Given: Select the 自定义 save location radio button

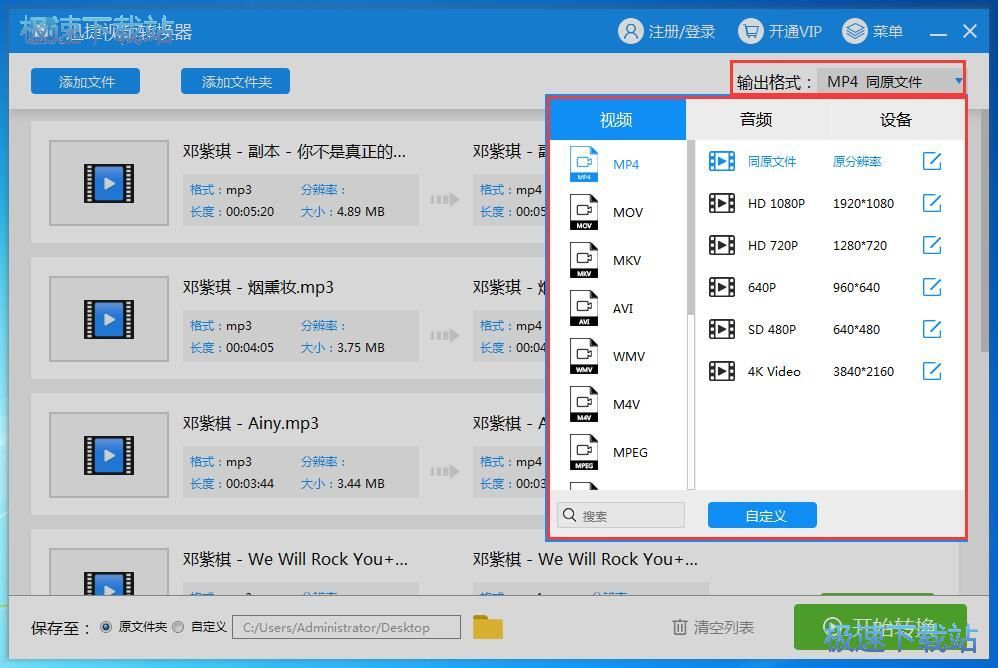Looking at the screenshot, I should click(x=180, y=627).
